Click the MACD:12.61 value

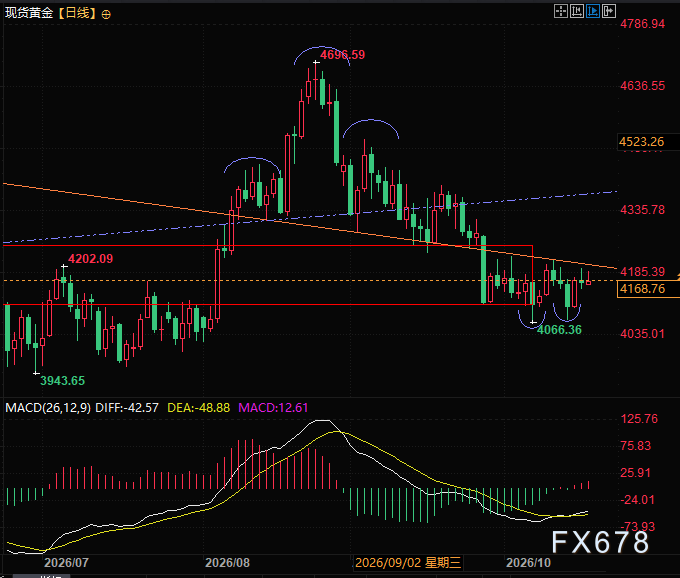coord(273,408)
